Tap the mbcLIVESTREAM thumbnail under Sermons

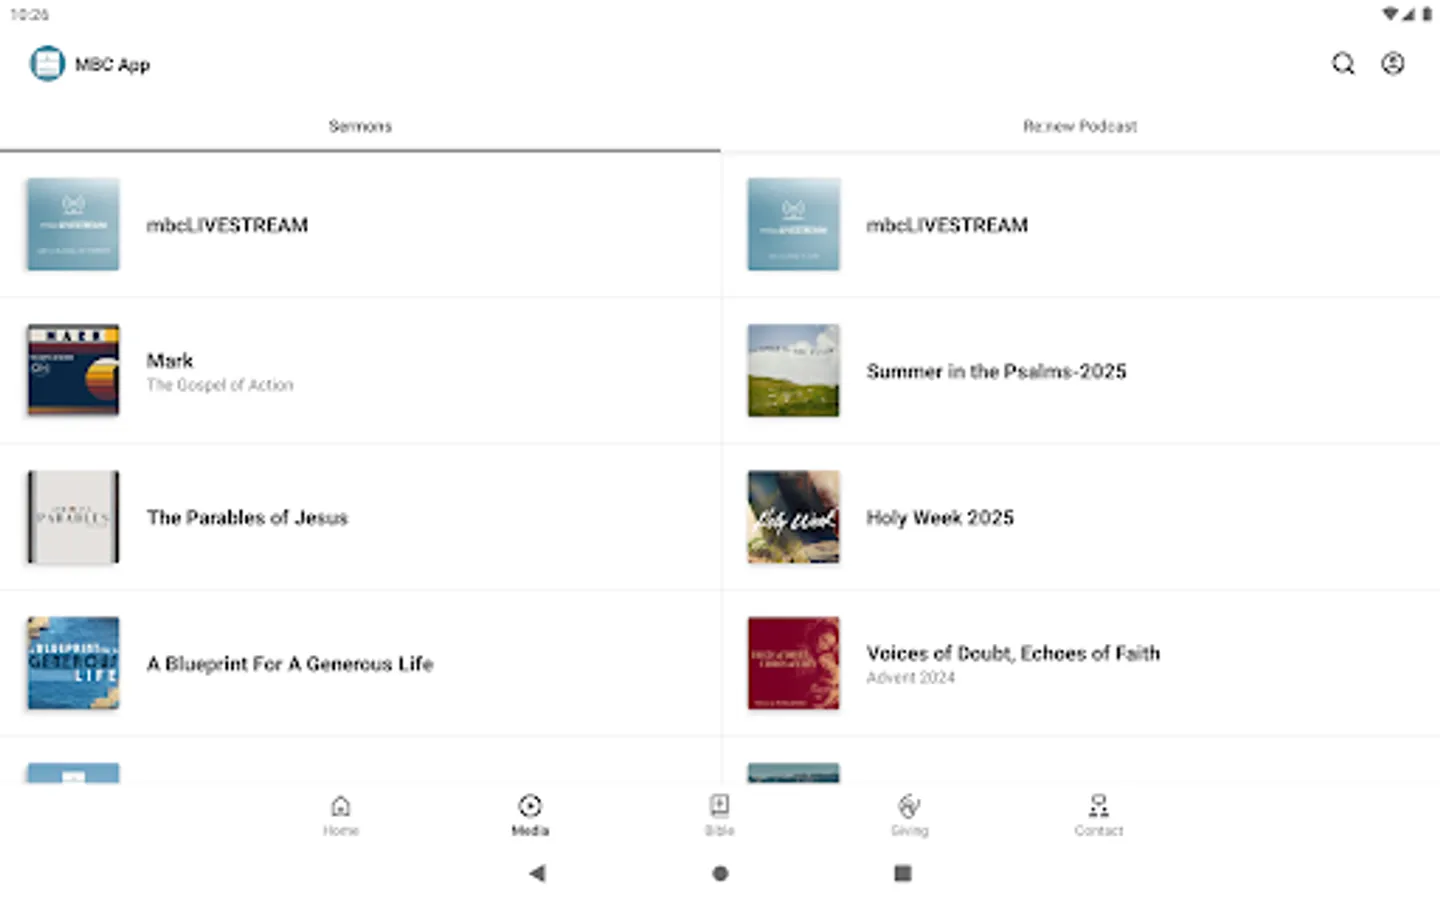coord(72,224)
